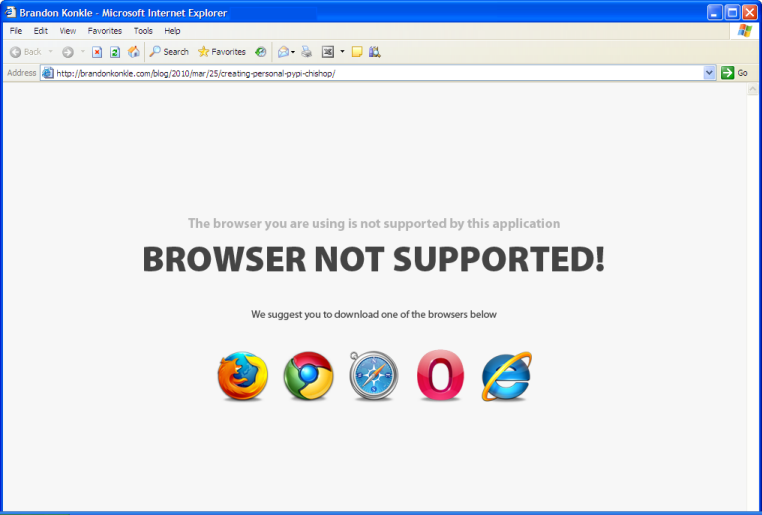762x515 pixels.
Task: Click the Windows flag throbber logo
Action: [x=745, y=31]
